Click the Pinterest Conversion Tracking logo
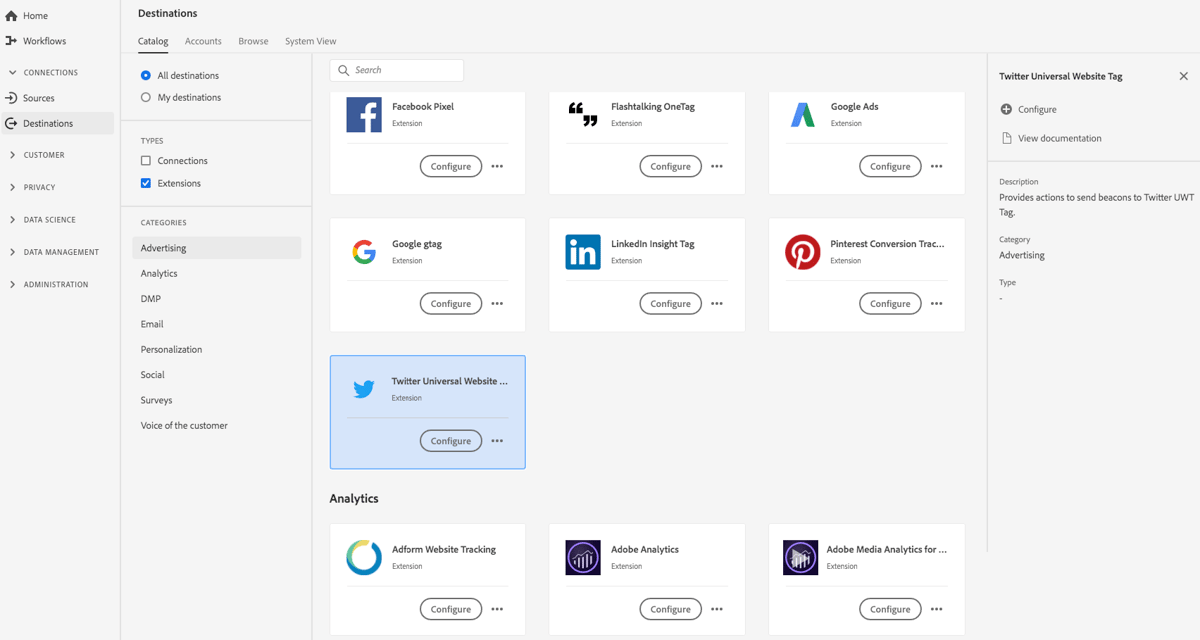Viewport: 1200px width, 640px height. pyautogui.click(x=803, y=251)
